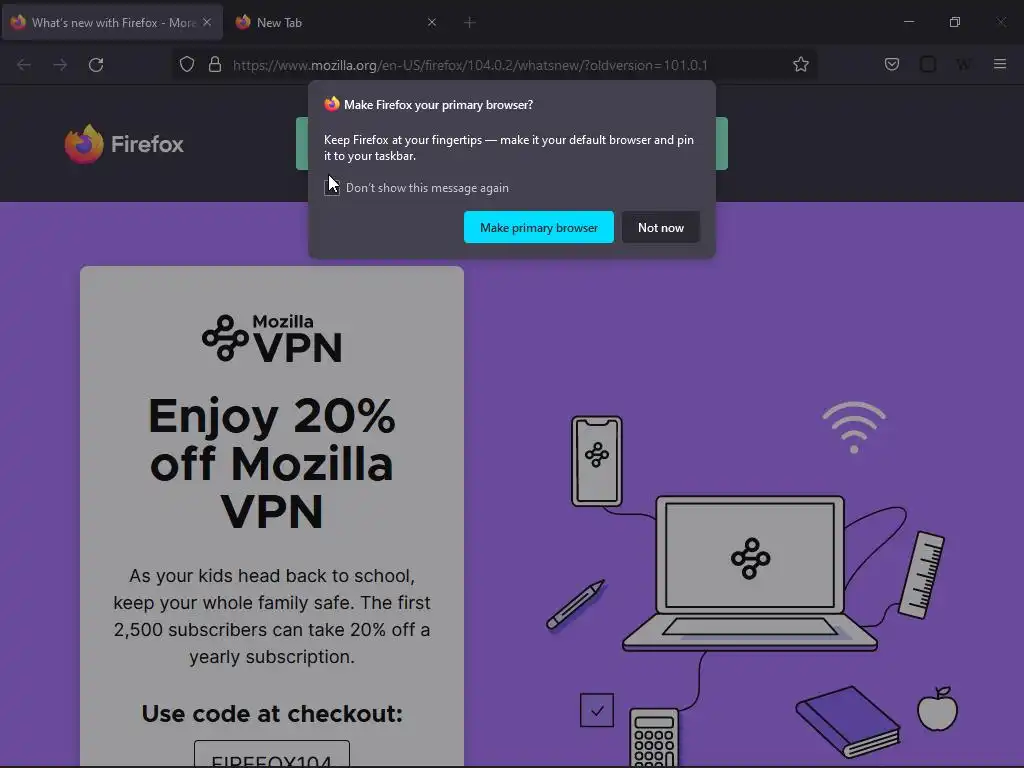Click the forward navigation arrow
Screen dimensions: 1024x768
60,65
